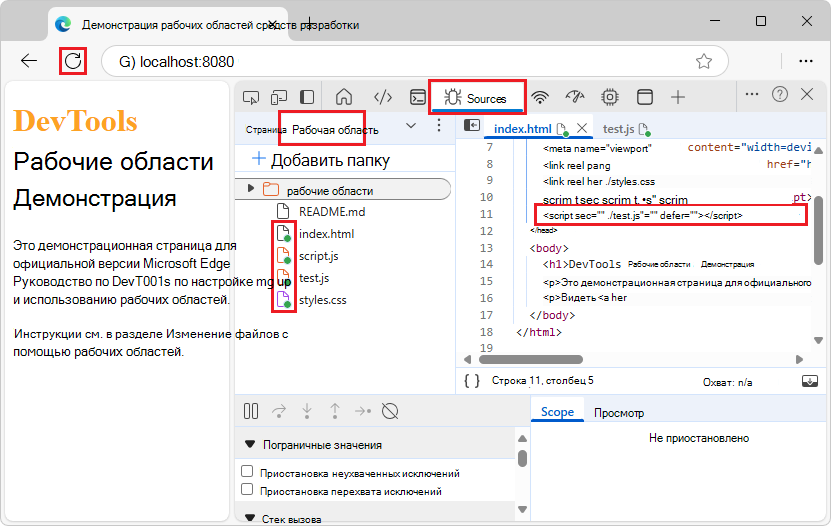Toggle the DevTools sidebar panel icon
The width and height of the screenshot is (831, 526).
click(307, 97)
